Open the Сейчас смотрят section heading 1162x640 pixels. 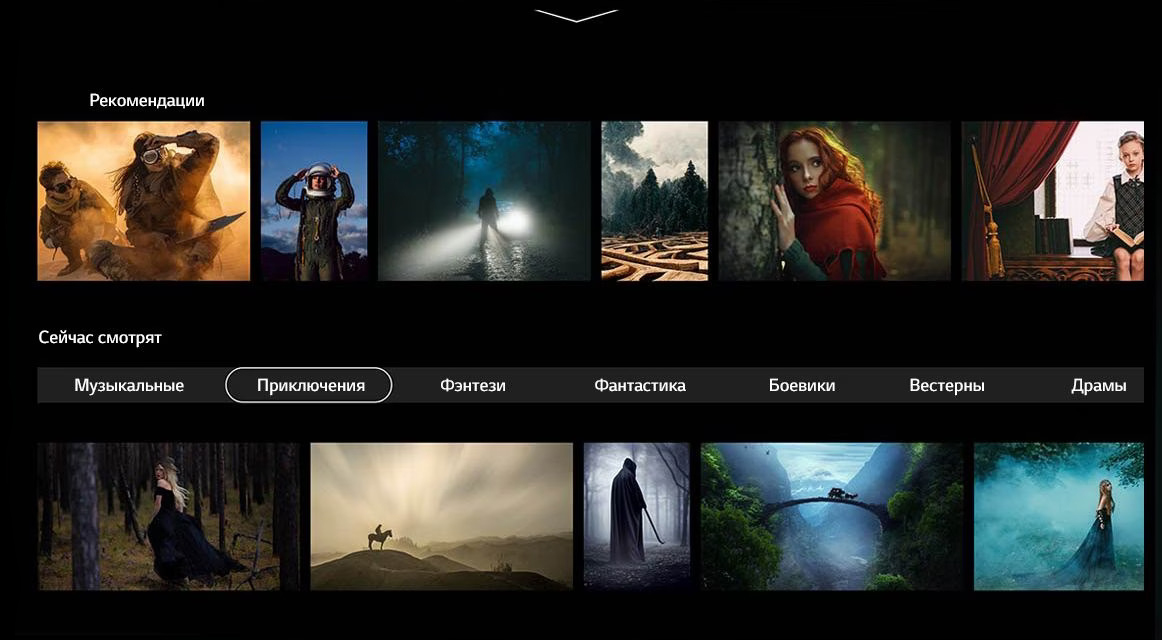pyautogui.click(x=100, y=337)
